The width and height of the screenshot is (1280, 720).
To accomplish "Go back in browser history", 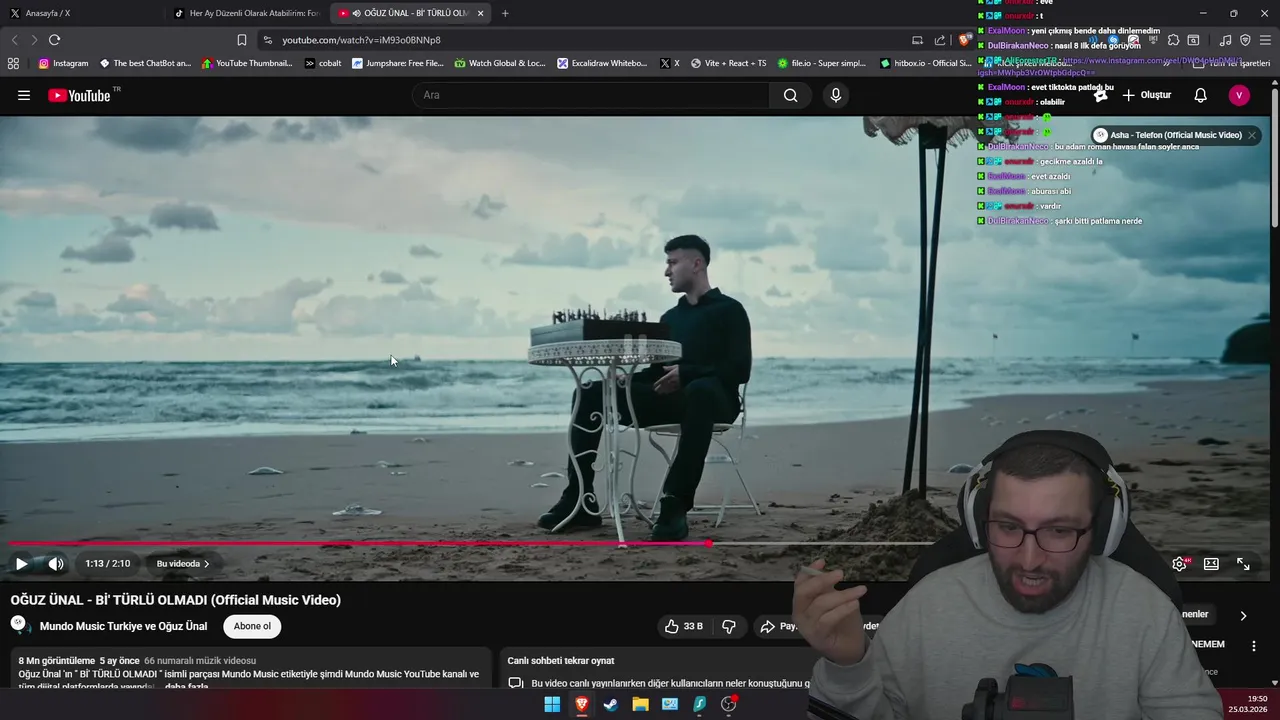I will click(14, 40).
